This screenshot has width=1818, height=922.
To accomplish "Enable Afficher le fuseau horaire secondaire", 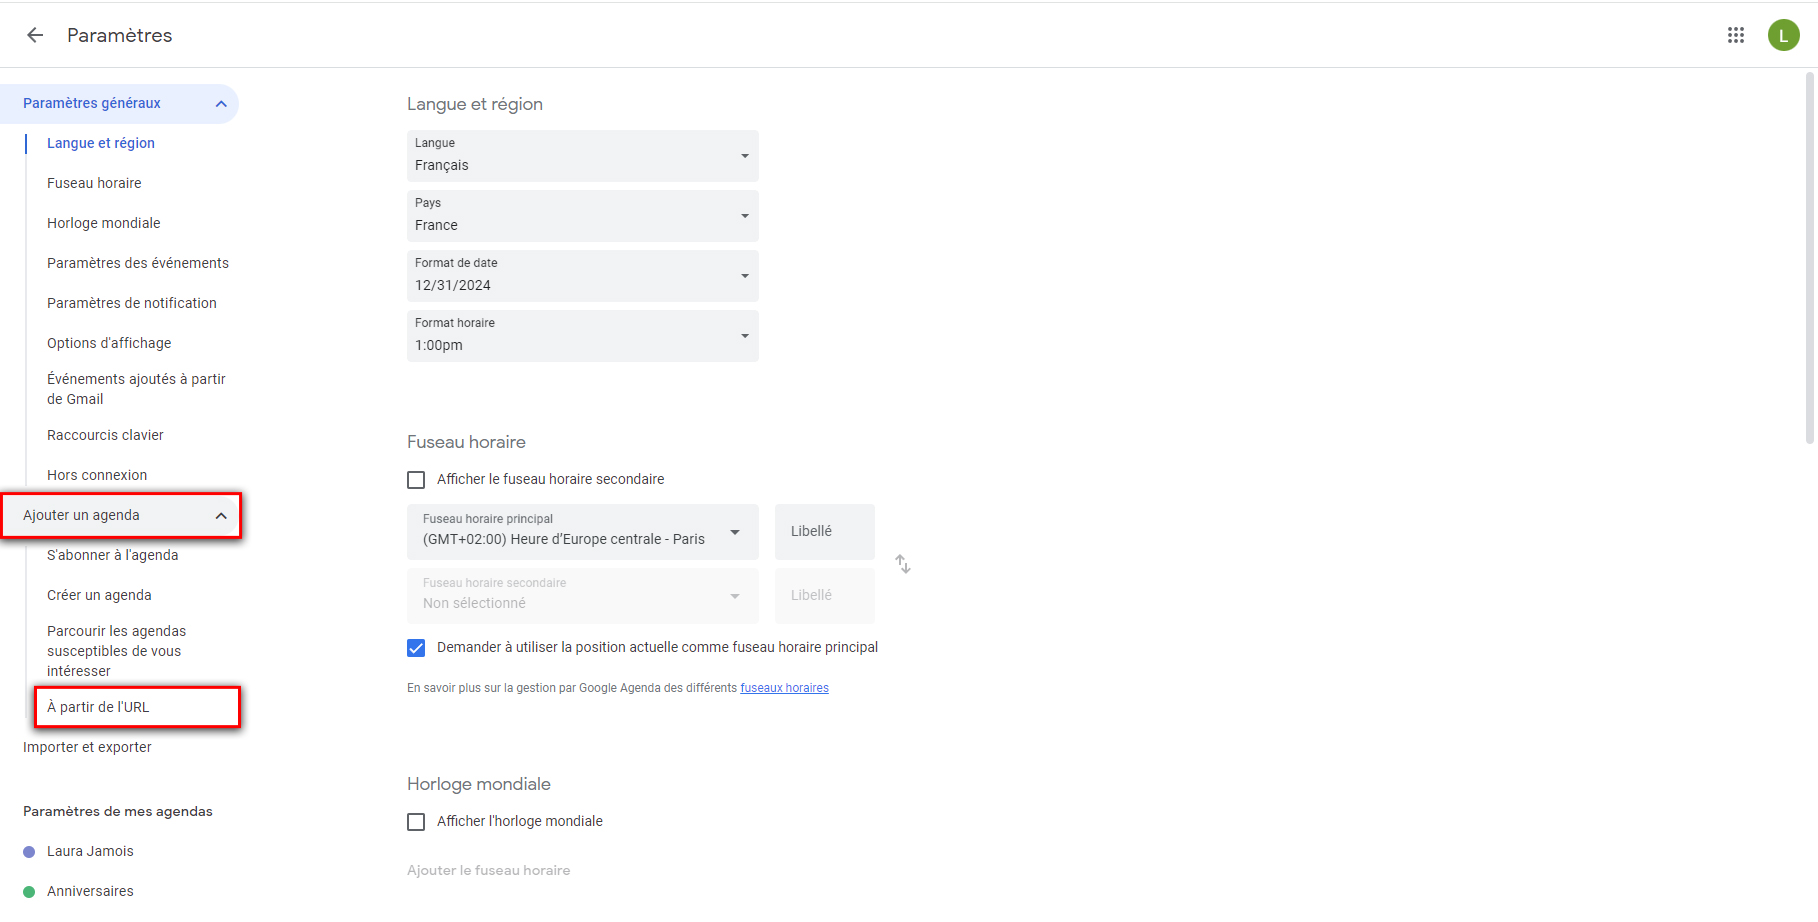I will pos(416,480).
